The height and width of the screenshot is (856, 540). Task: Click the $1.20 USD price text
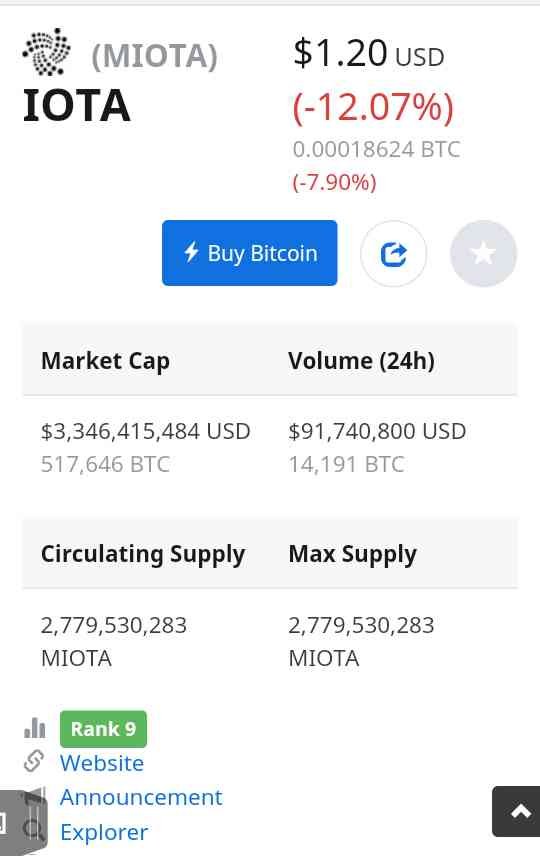[369, 54]
